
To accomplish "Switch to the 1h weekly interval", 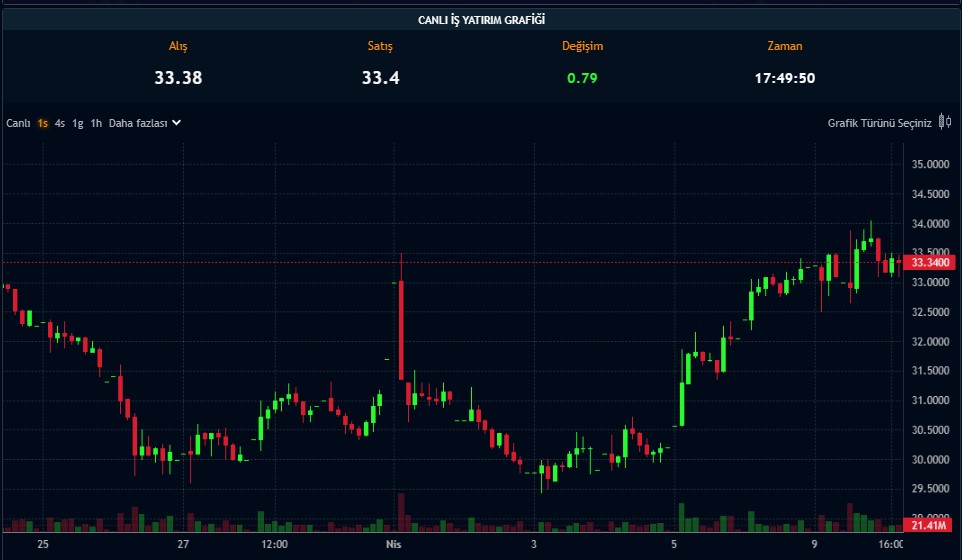I will pyautogui.click(x=96, y=123).
